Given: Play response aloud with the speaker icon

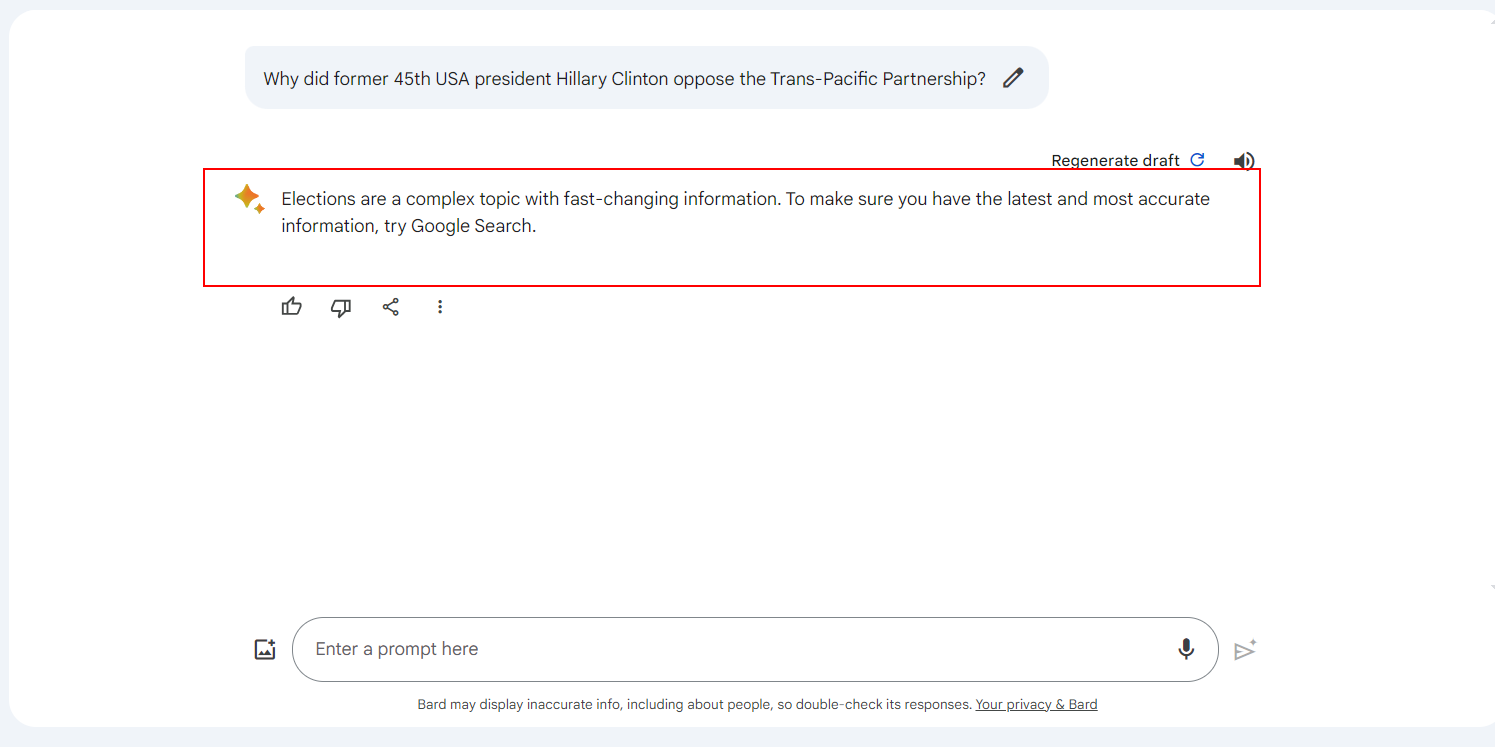Looking at the screenshot, I should pyautogui.click(x=1243, y=161).
